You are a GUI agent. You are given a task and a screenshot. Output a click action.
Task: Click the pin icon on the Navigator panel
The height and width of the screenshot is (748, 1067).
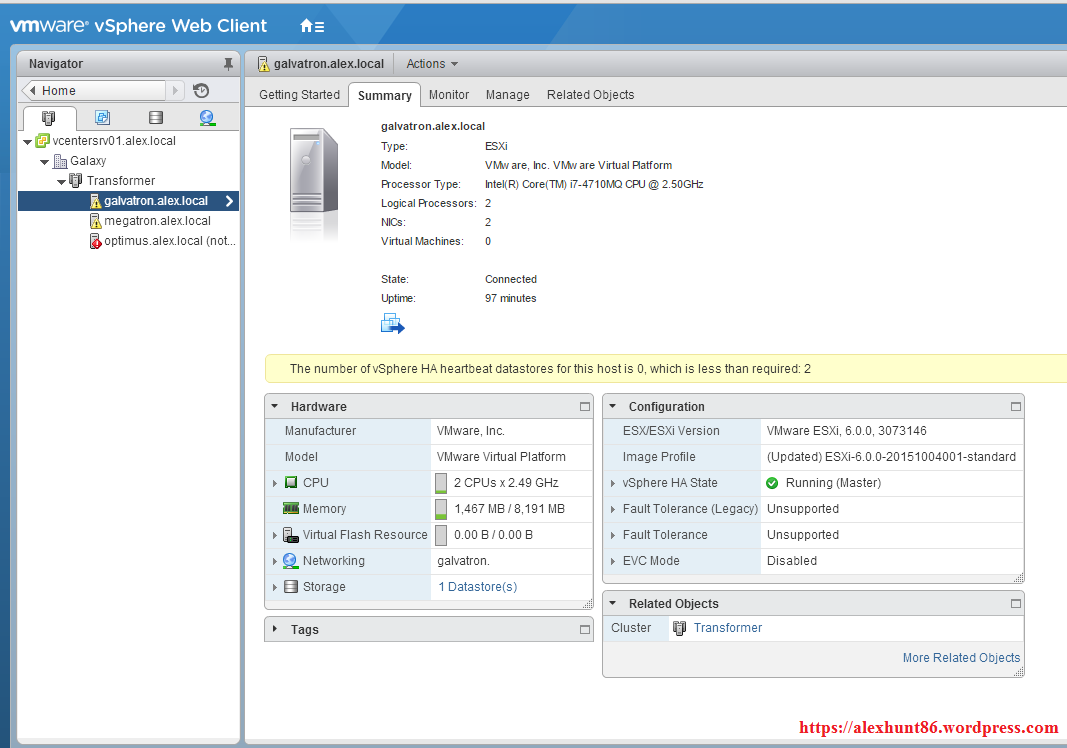pos(228,63)
